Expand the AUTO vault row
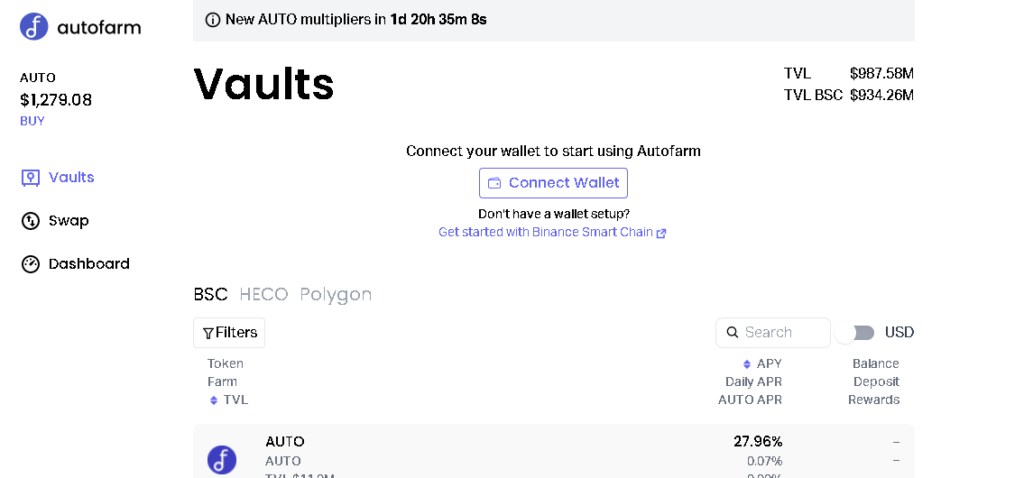This screenshot has width=1024, height=478. pyautogui.click(x=554, y=451)
